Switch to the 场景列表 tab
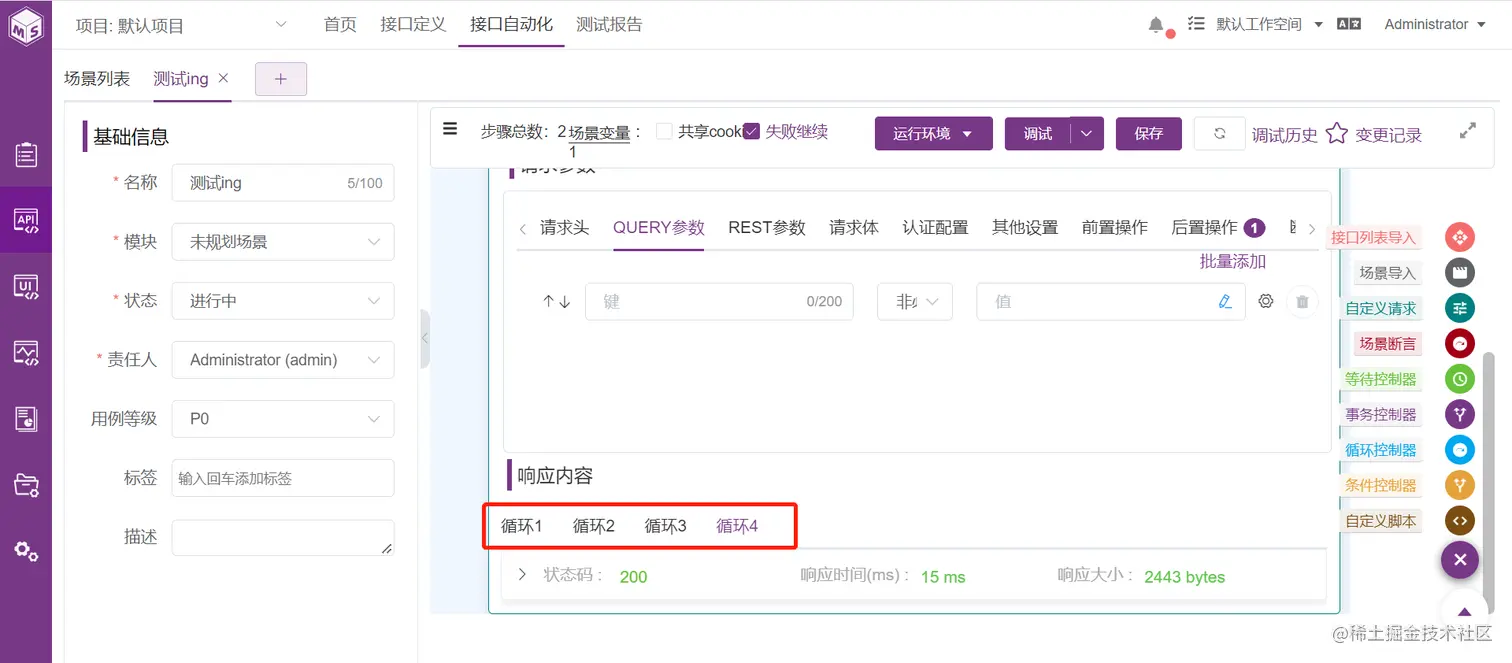This screenshot has height=663, width=1512. coord(97,79)
